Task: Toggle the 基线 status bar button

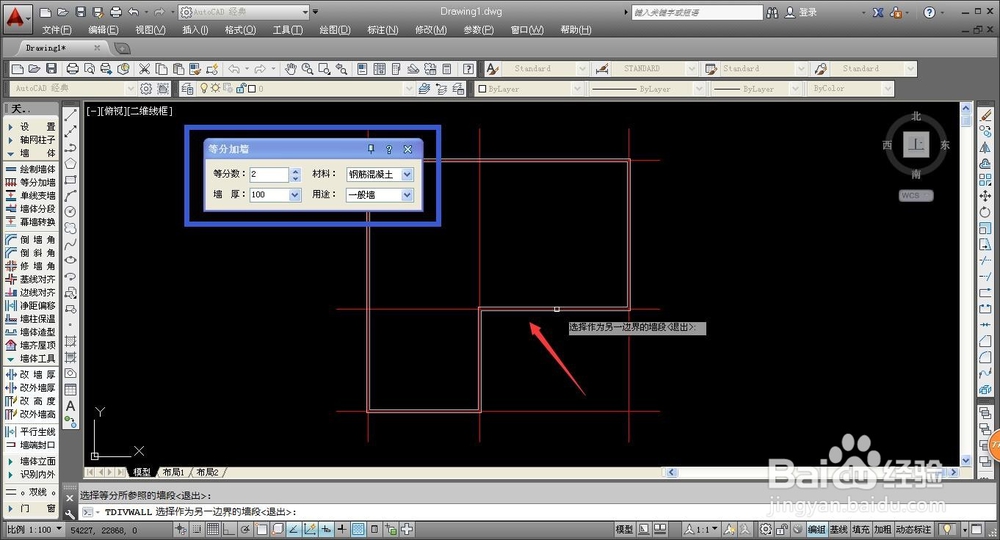Action: [x=839, y=529]
